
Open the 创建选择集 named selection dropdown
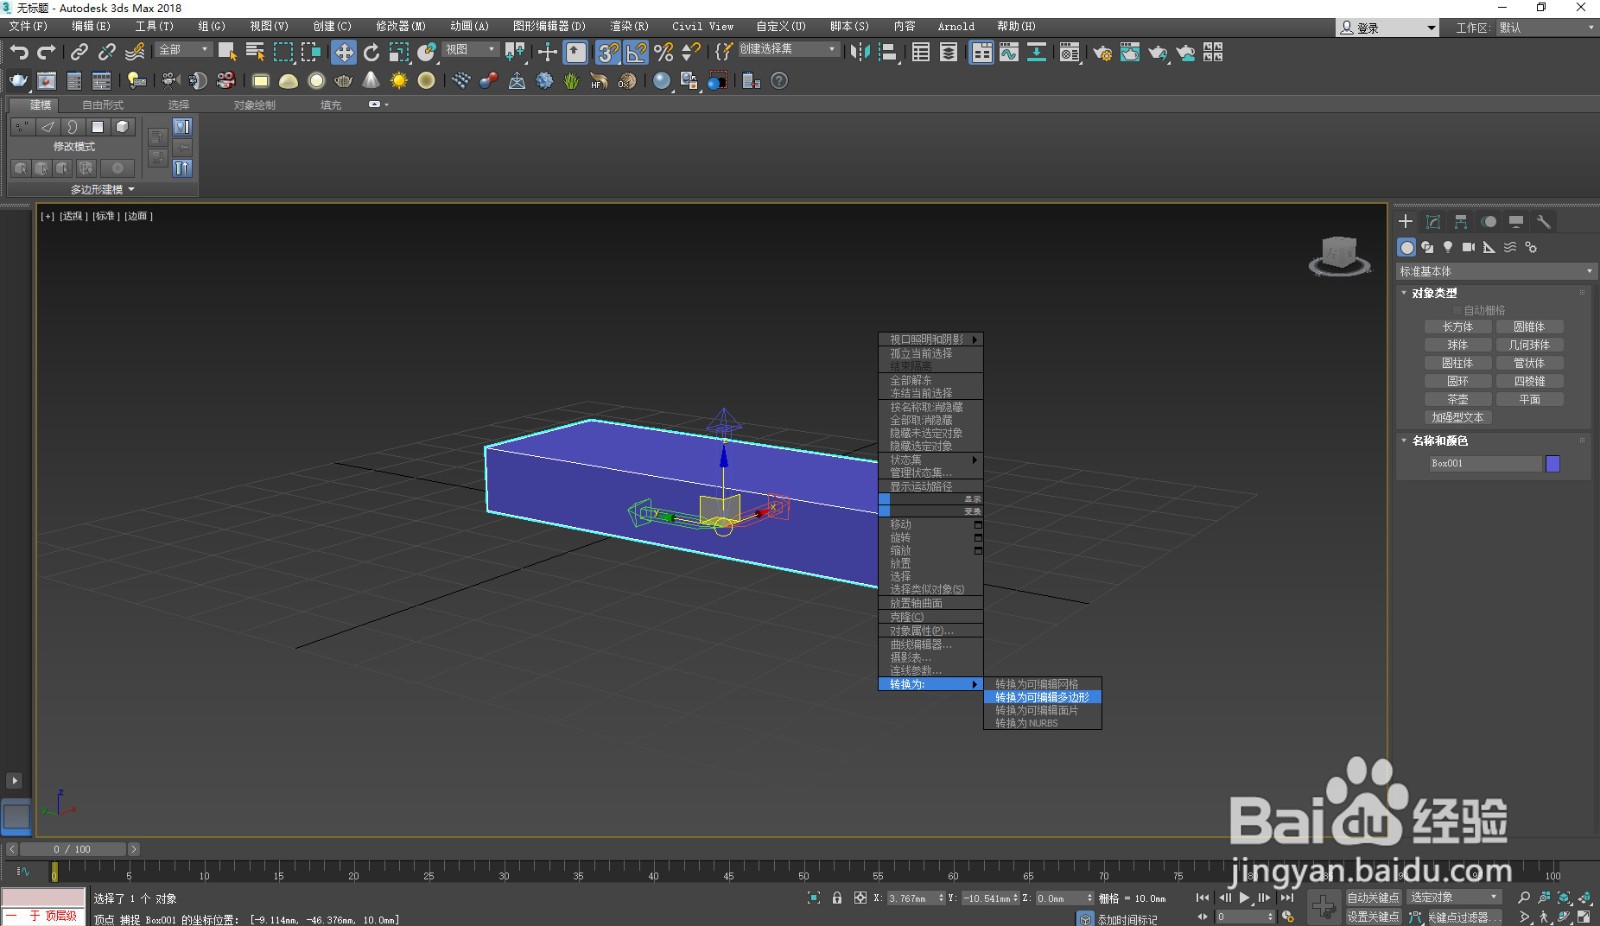[788, 49]
